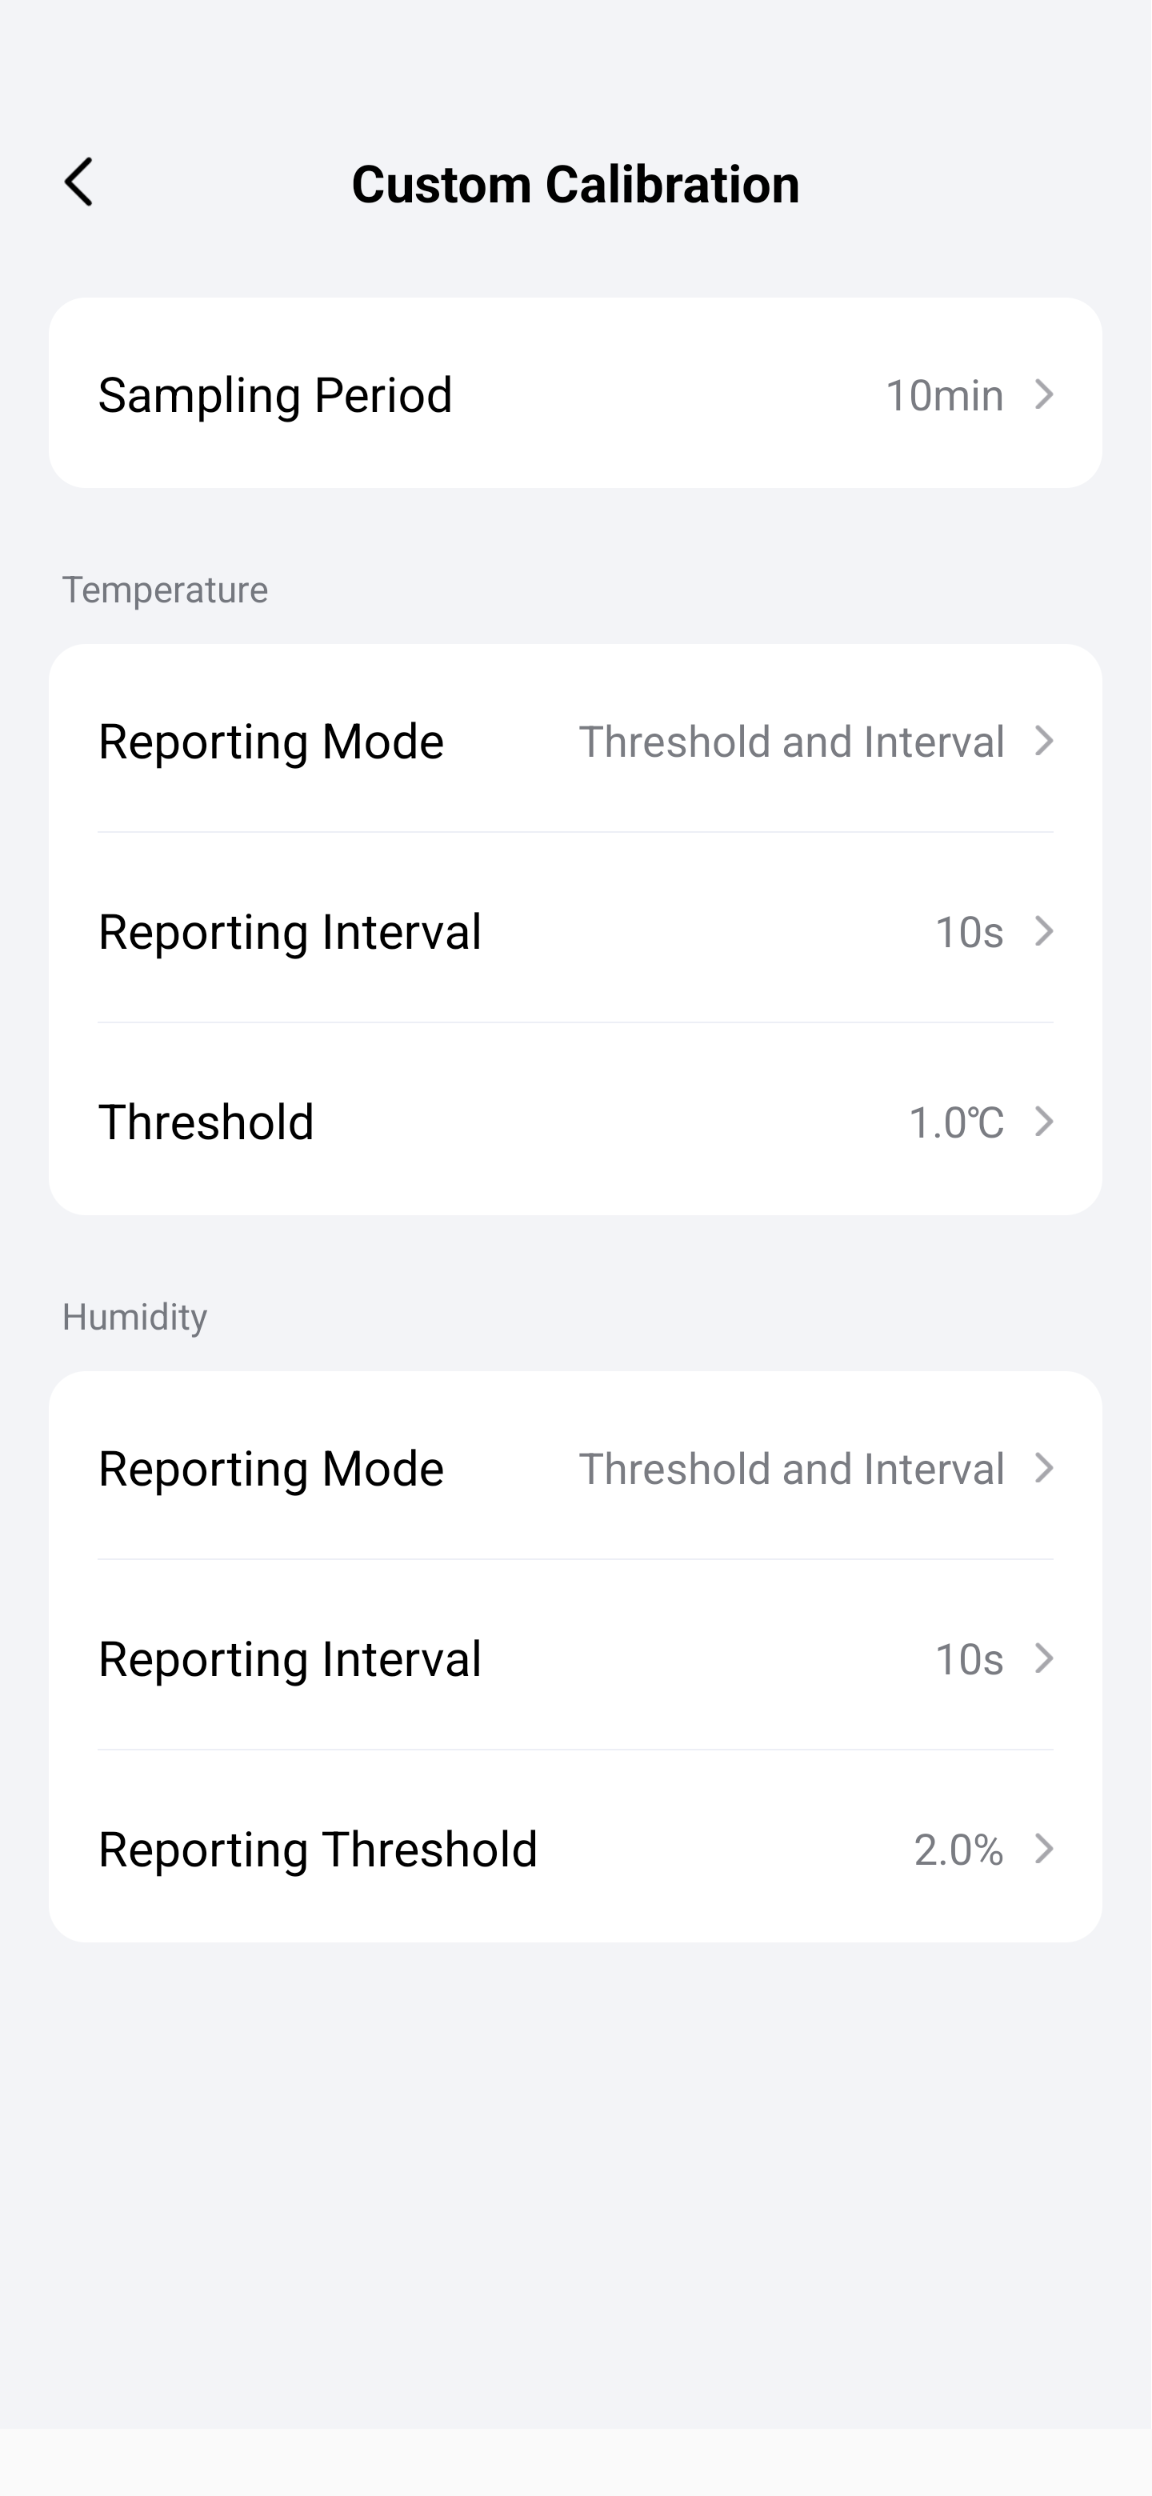The image size is (1152, 2496).
Task: Open Humidity Reporting Interval row
Action: pos(290,1659)
